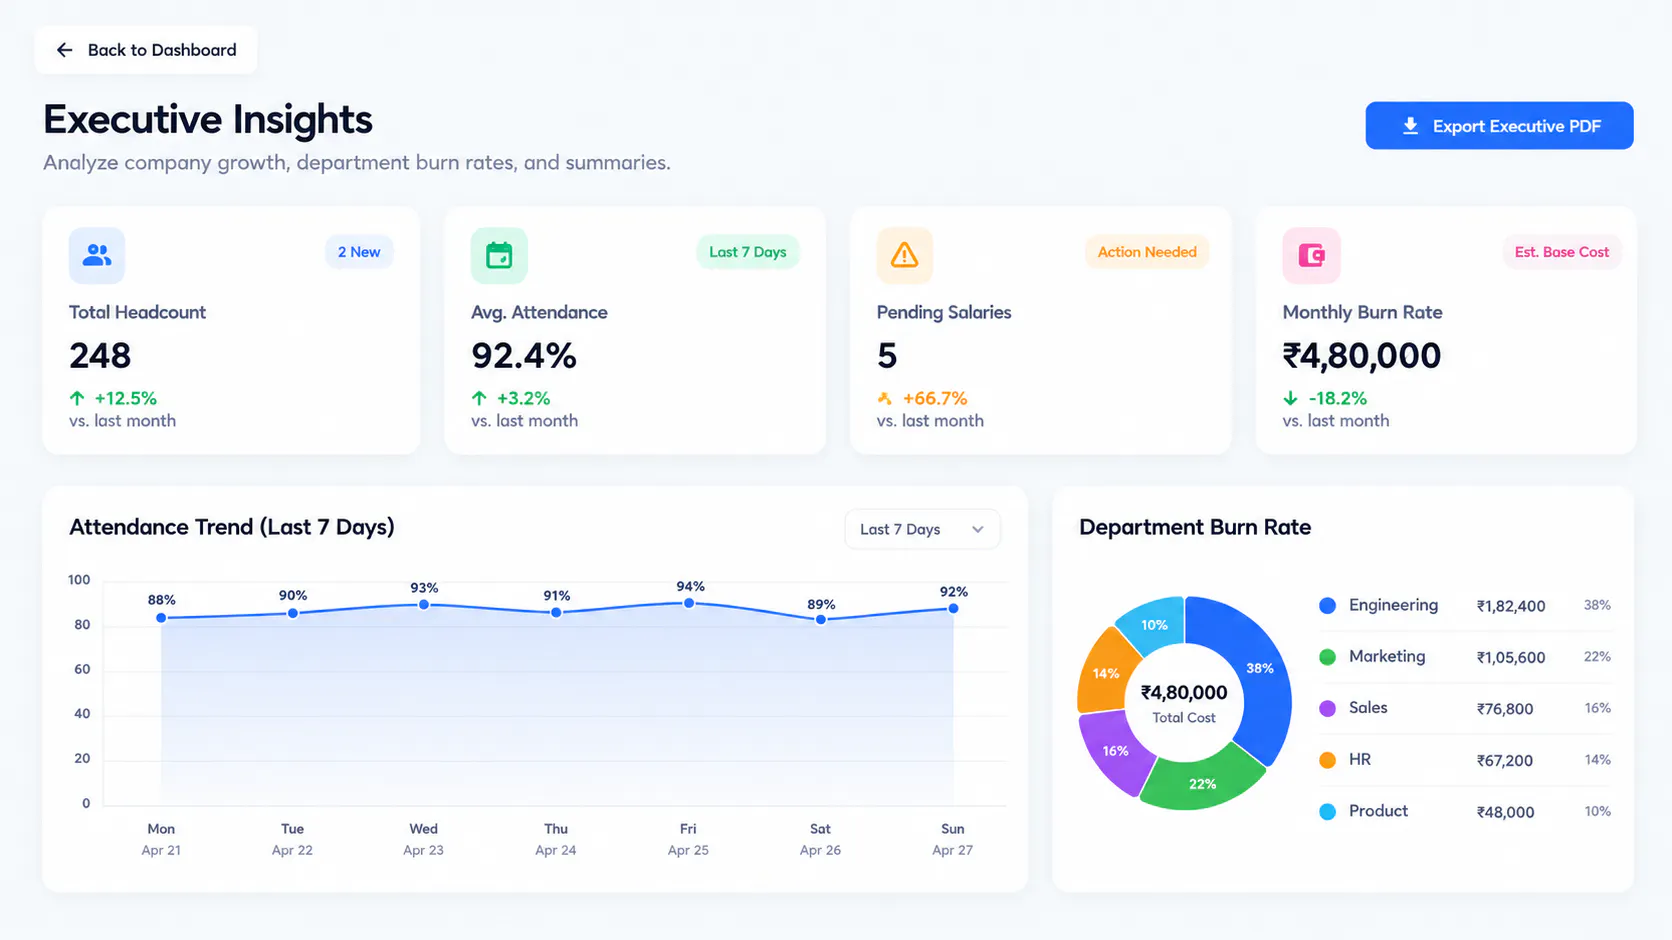Click the 10% light blue donut segment
Image resolution: width=1672 pixels, height=940 pixels.
[1154, 624]
